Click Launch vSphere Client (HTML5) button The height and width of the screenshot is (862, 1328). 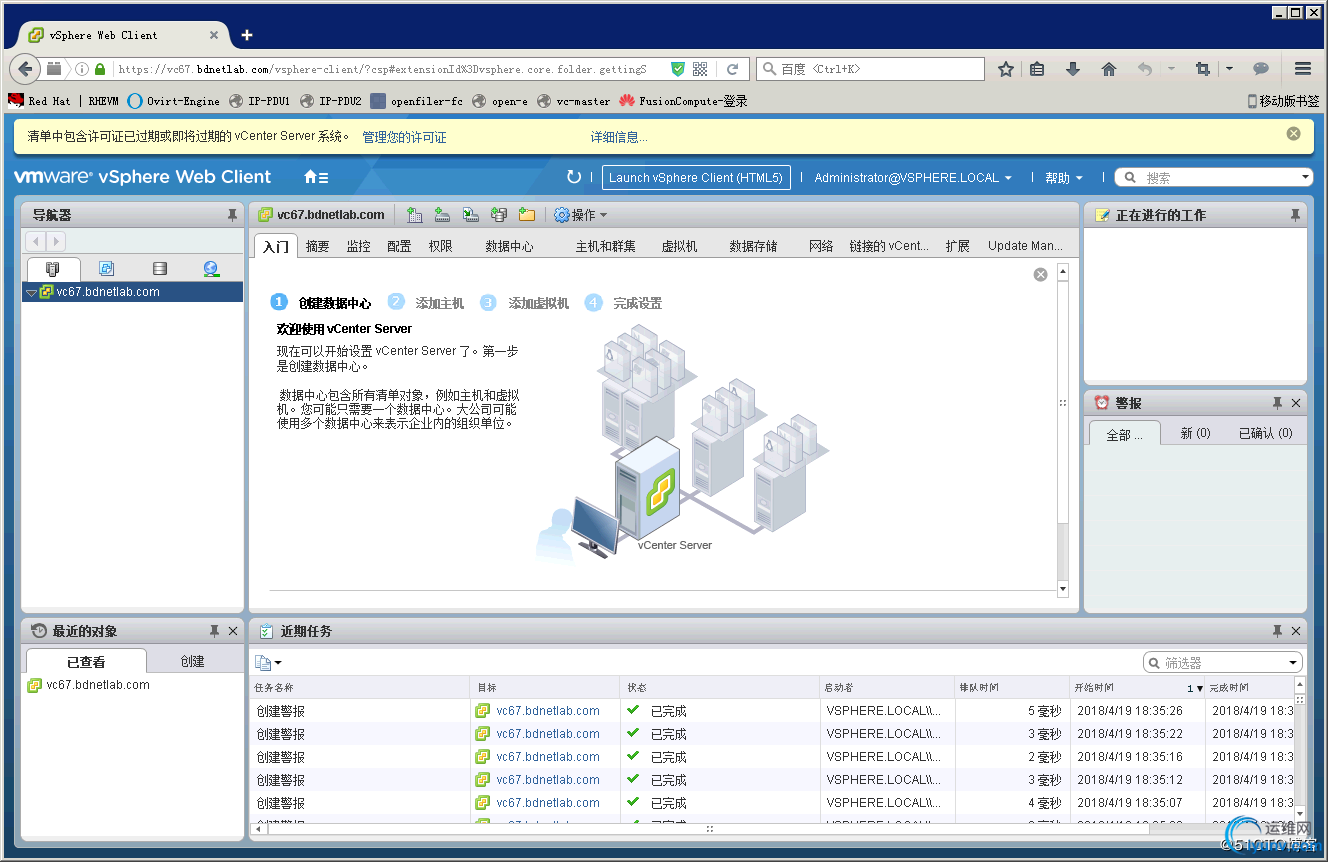696,178
